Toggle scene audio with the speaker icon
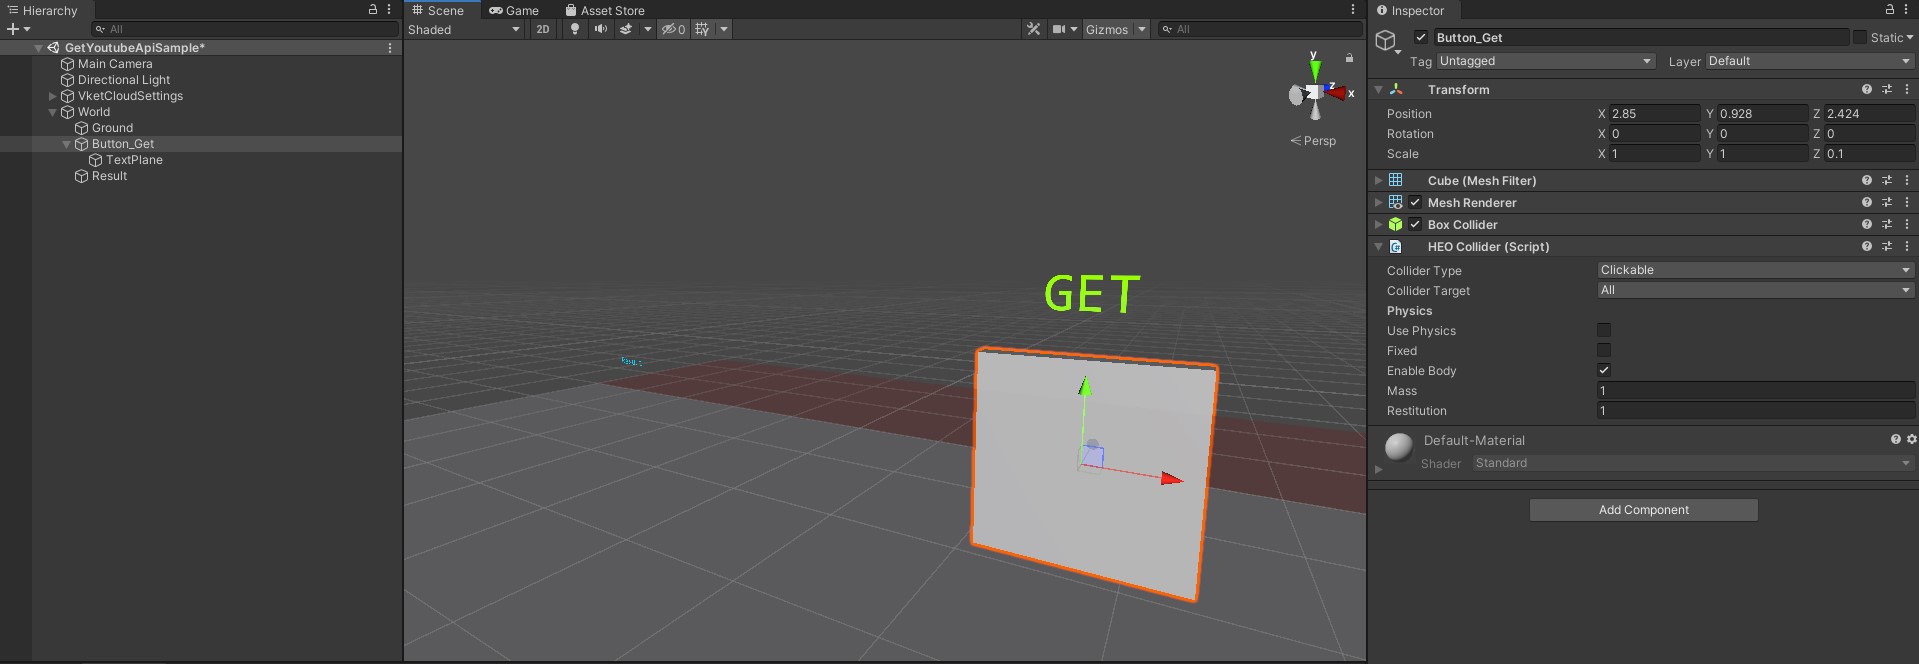The height and width of the screenshot is (664, 1919). pos(600,29)
